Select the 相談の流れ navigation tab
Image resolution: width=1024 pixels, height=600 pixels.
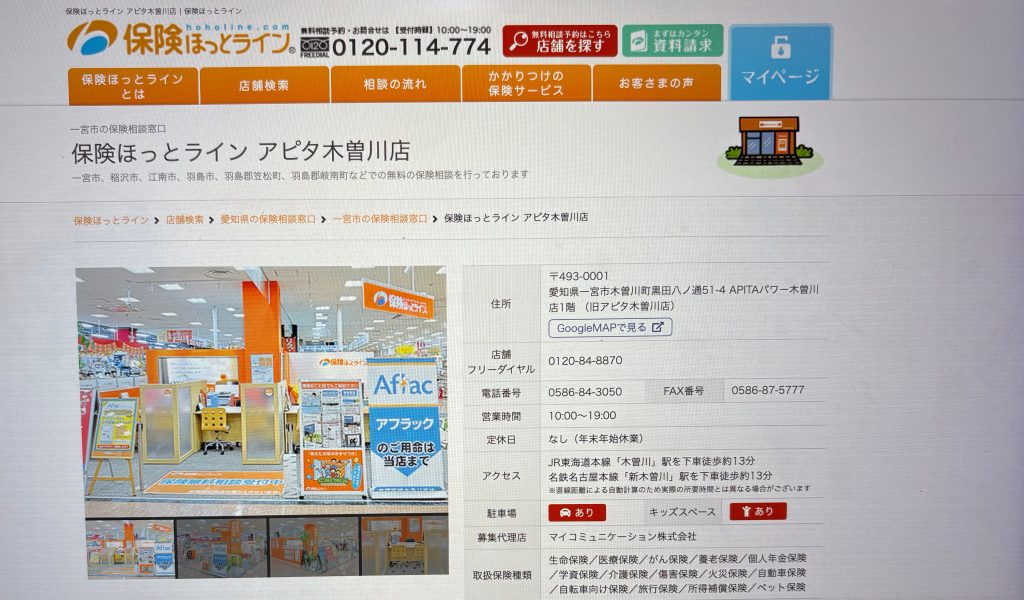[395, 85]
